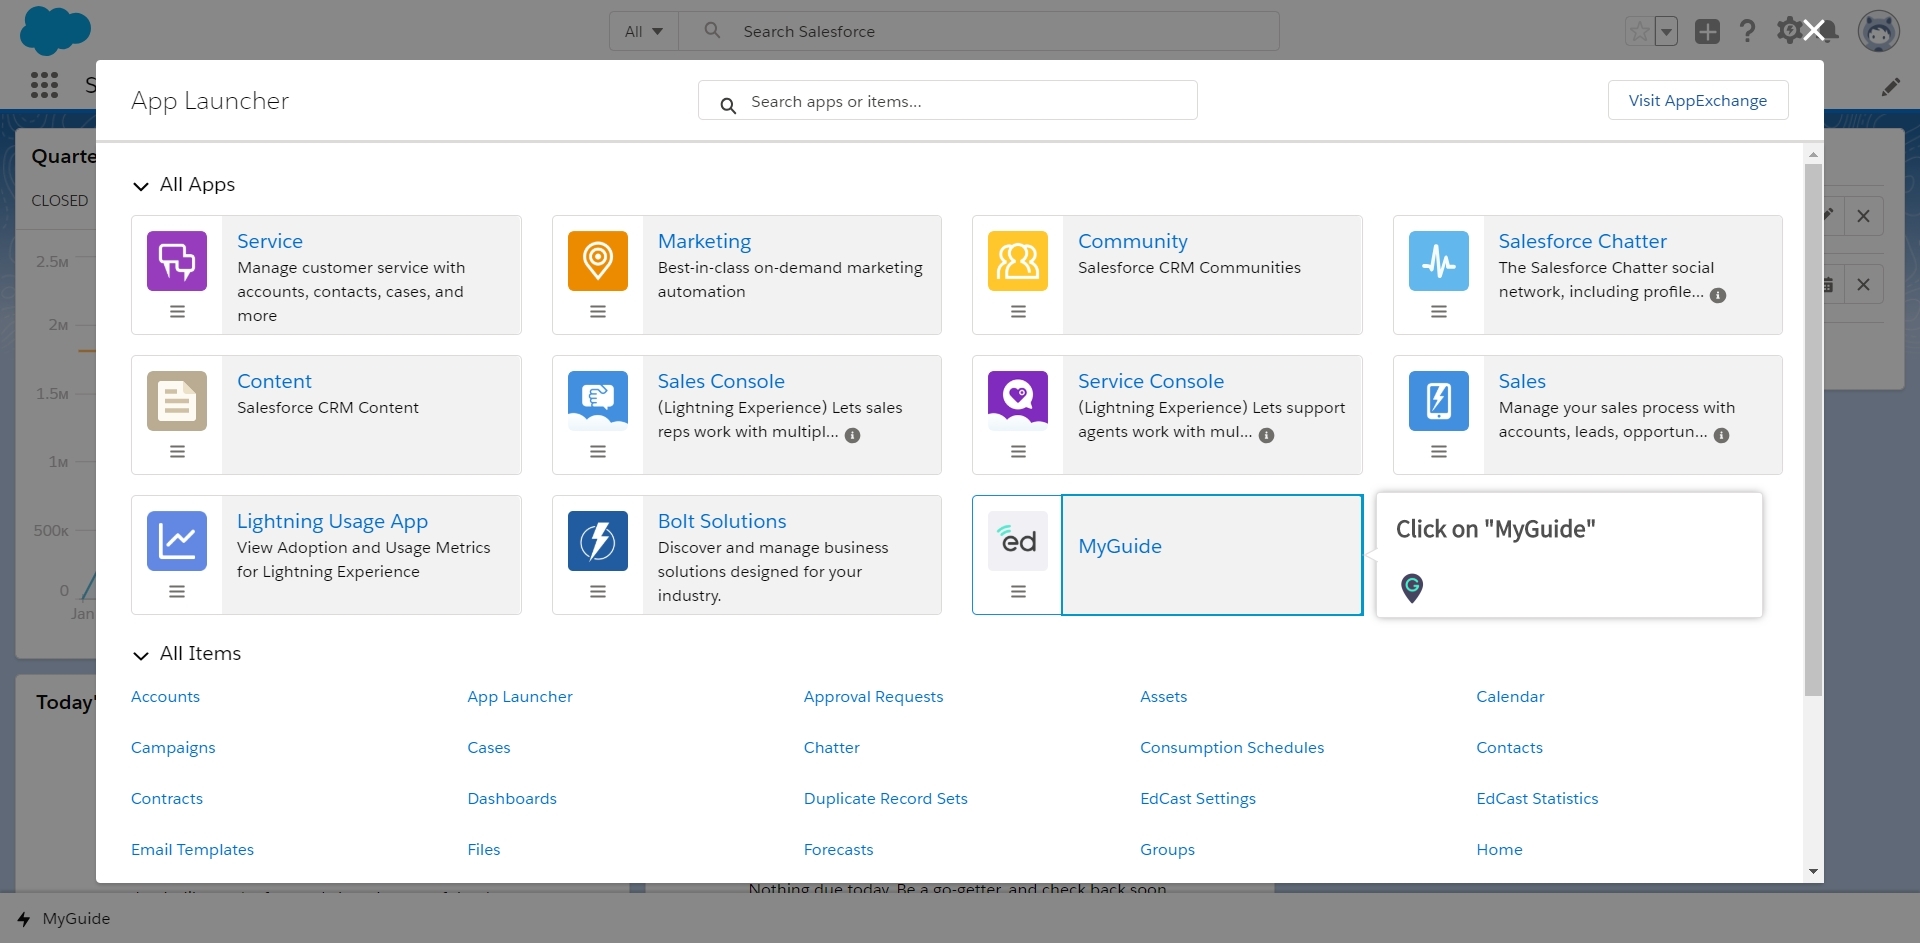The width and height of the screenshot is (1920, 943).
Task: Open the nine-dot App Launcher grid icon
Action: [x=44, y=85]
